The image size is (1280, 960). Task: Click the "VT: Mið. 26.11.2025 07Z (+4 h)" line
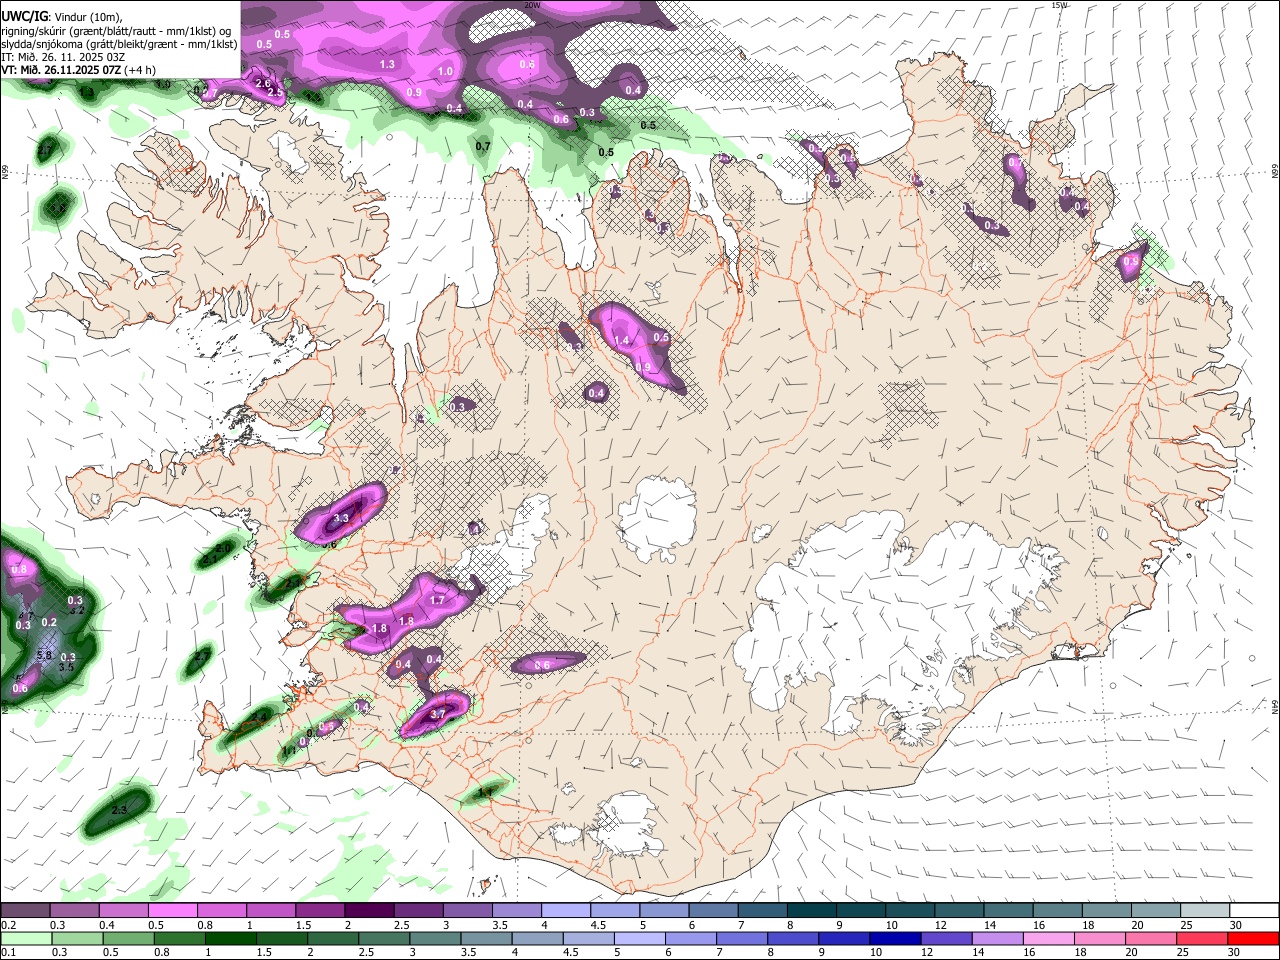[78, 70]
